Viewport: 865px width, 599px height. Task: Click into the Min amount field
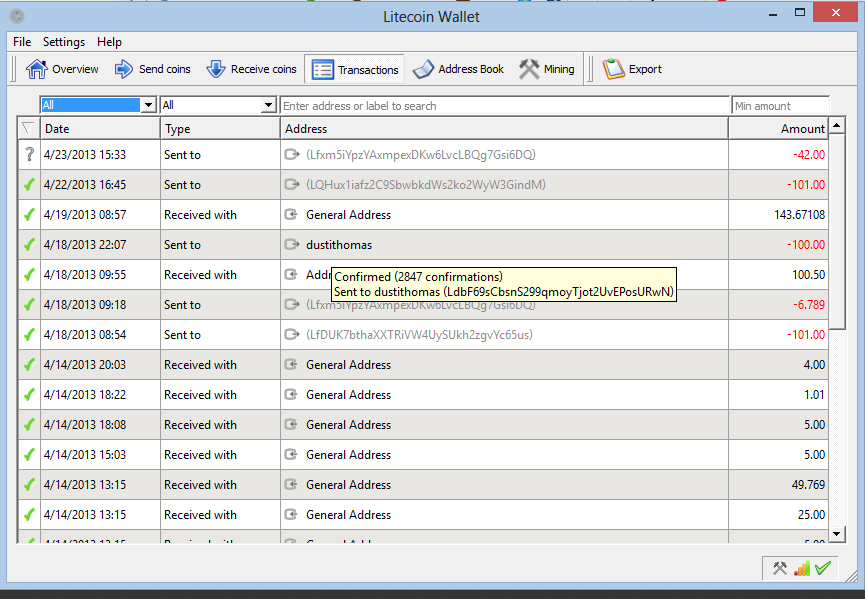point(781,105)
